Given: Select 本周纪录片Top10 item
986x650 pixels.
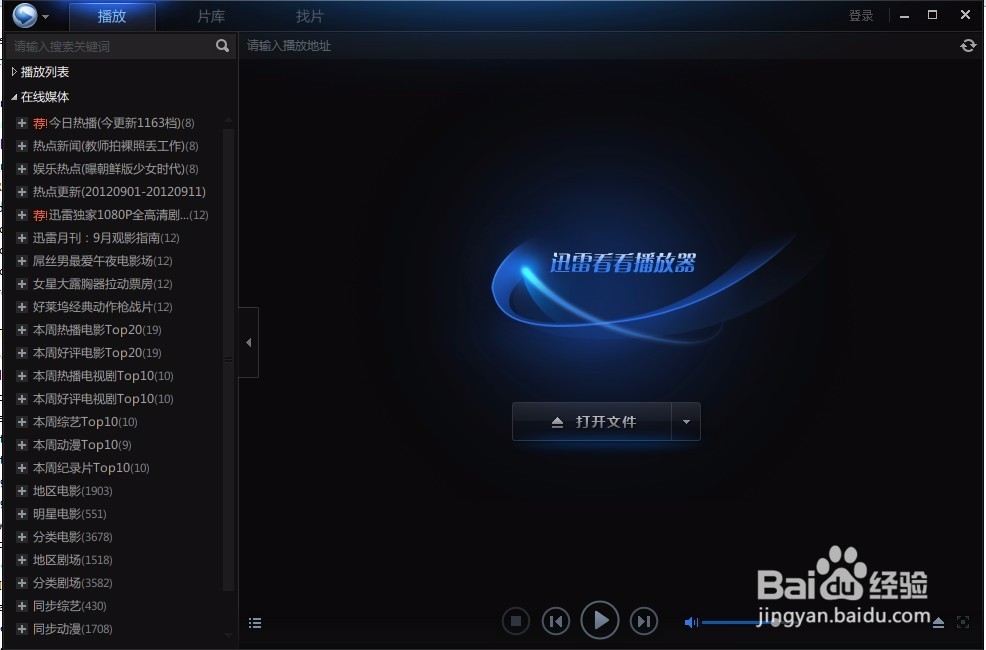Looking at the screenshot, I should pyautogui.click(x=91, y=468).
